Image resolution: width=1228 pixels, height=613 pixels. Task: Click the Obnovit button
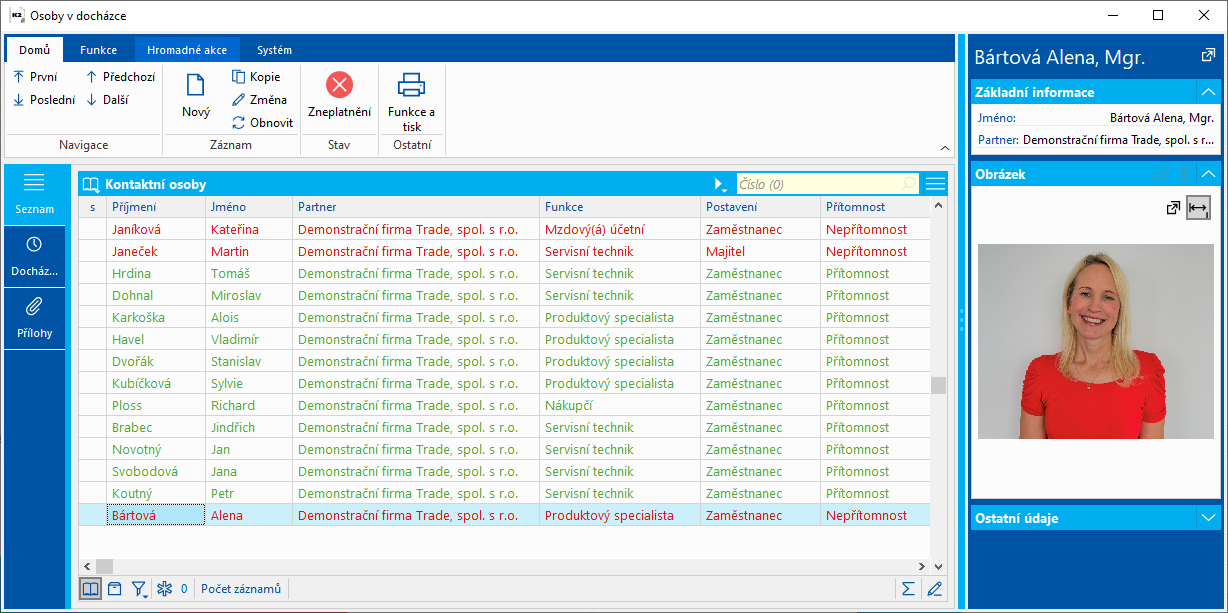point(262,123)
